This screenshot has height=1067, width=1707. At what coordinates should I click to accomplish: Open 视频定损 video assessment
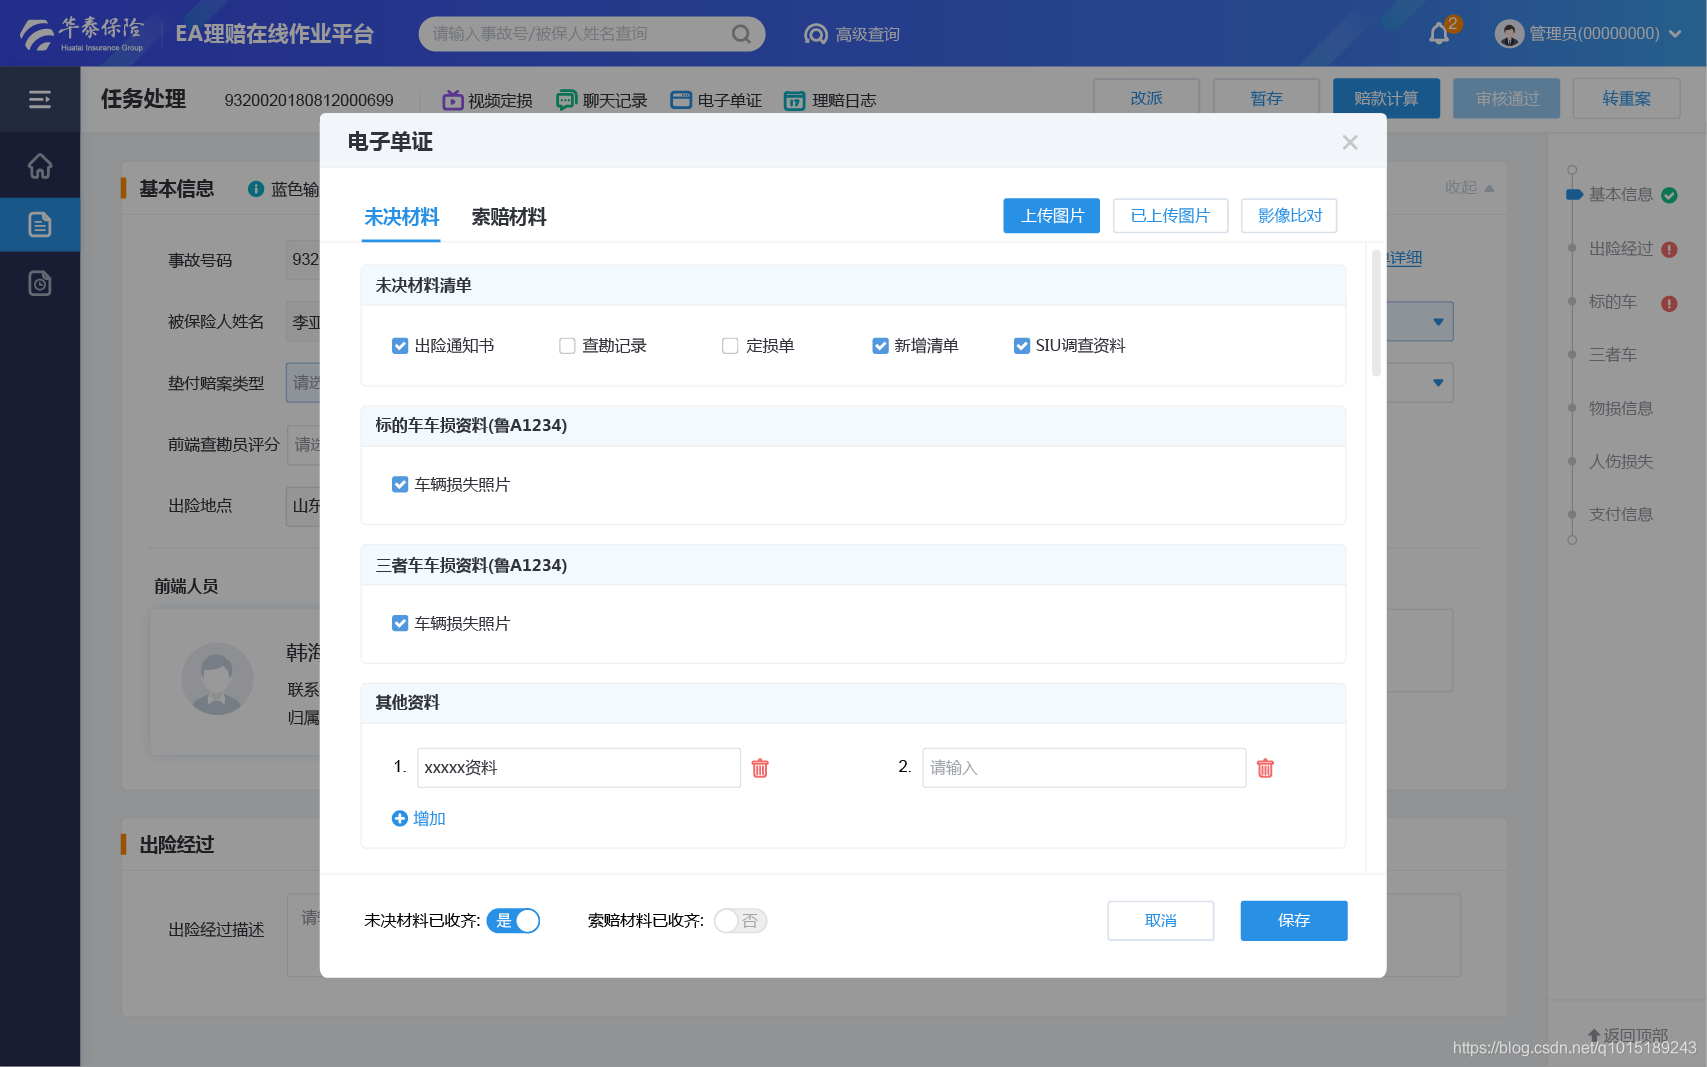487,100
